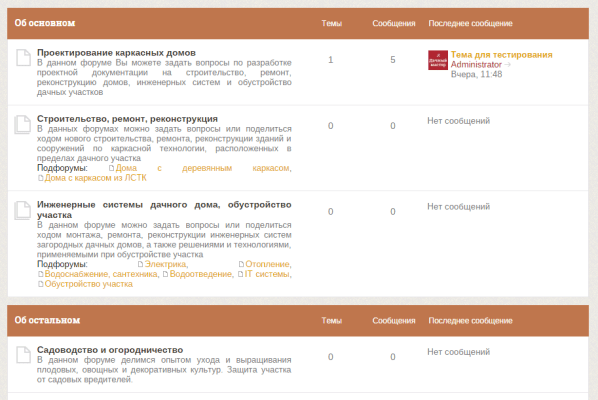Click Нет сообщений in Строительство, ремонт, реконструкция row
This screenshot has height=400, width=598.
pos(458,121)
